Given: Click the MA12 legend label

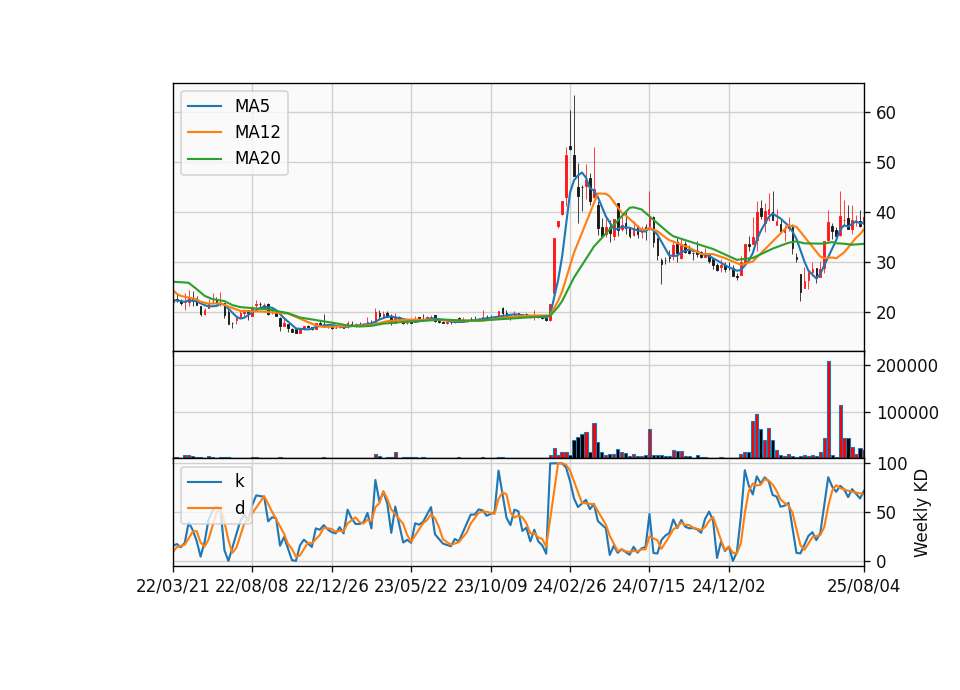Looking at the screenshot, I should point(257,132).
